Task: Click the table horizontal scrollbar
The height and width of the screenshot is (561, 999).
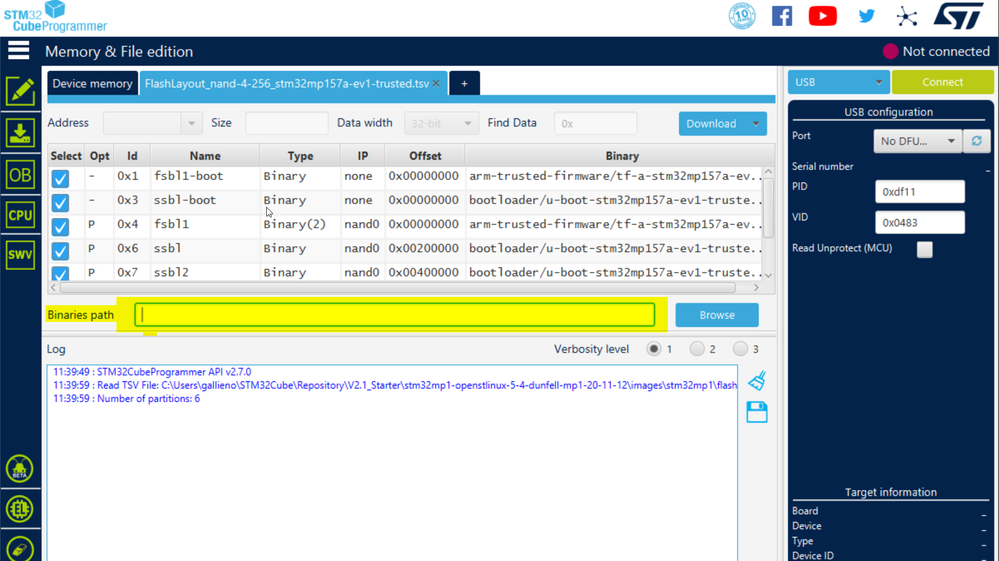Action: tap(398, 288)
